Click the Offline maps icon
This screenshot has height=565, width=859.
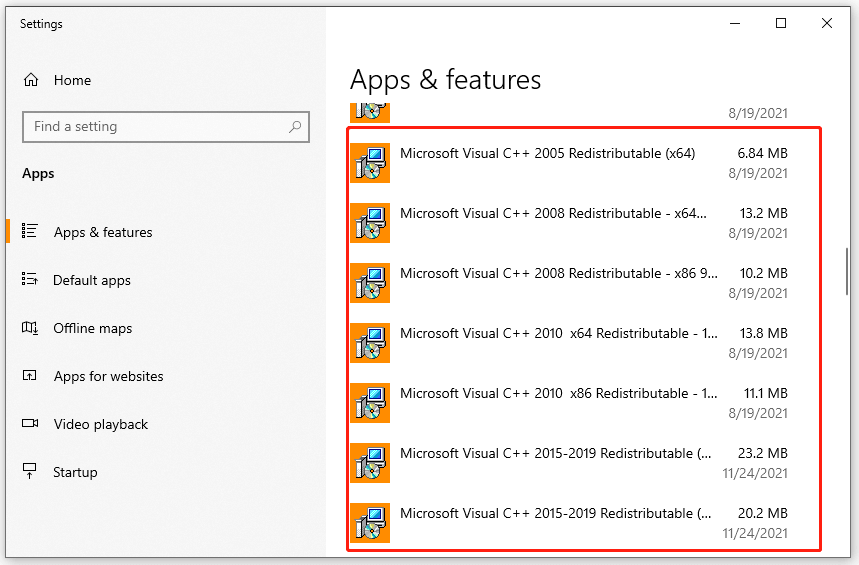click(x=30, y=328)
